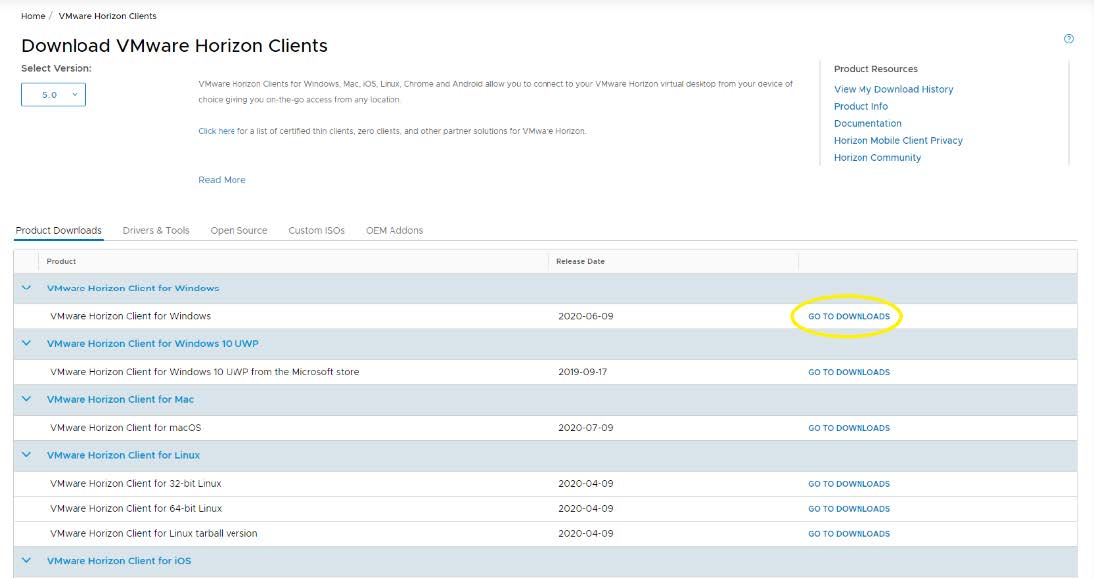This screenshot has height=578, width=1094.
Task: Visit the Horizon Community link
Action: [x=877, y=158]
